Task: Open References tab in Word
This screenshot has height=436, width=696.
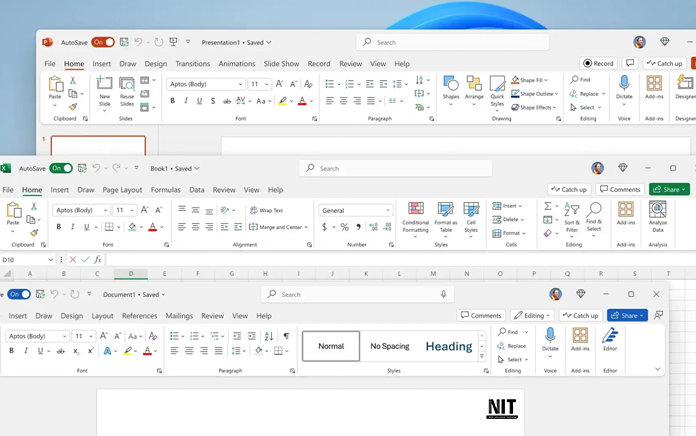Action: (139, 316)
